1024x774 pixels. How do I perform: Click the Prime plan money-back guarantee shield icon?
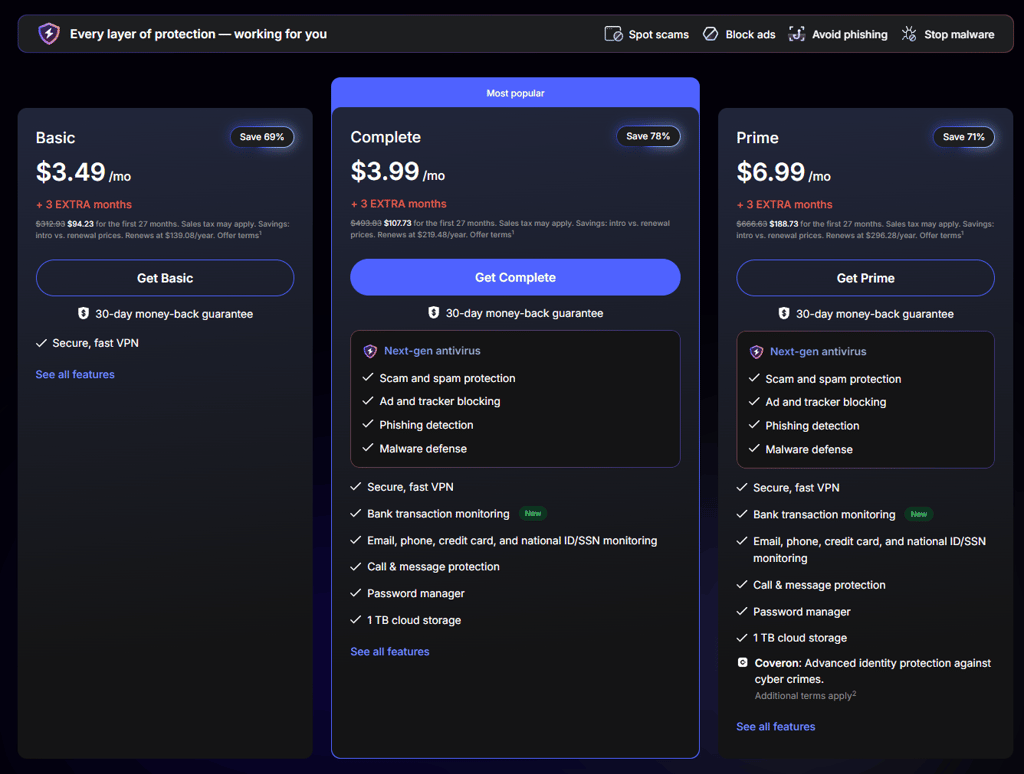tap(784, 314)
